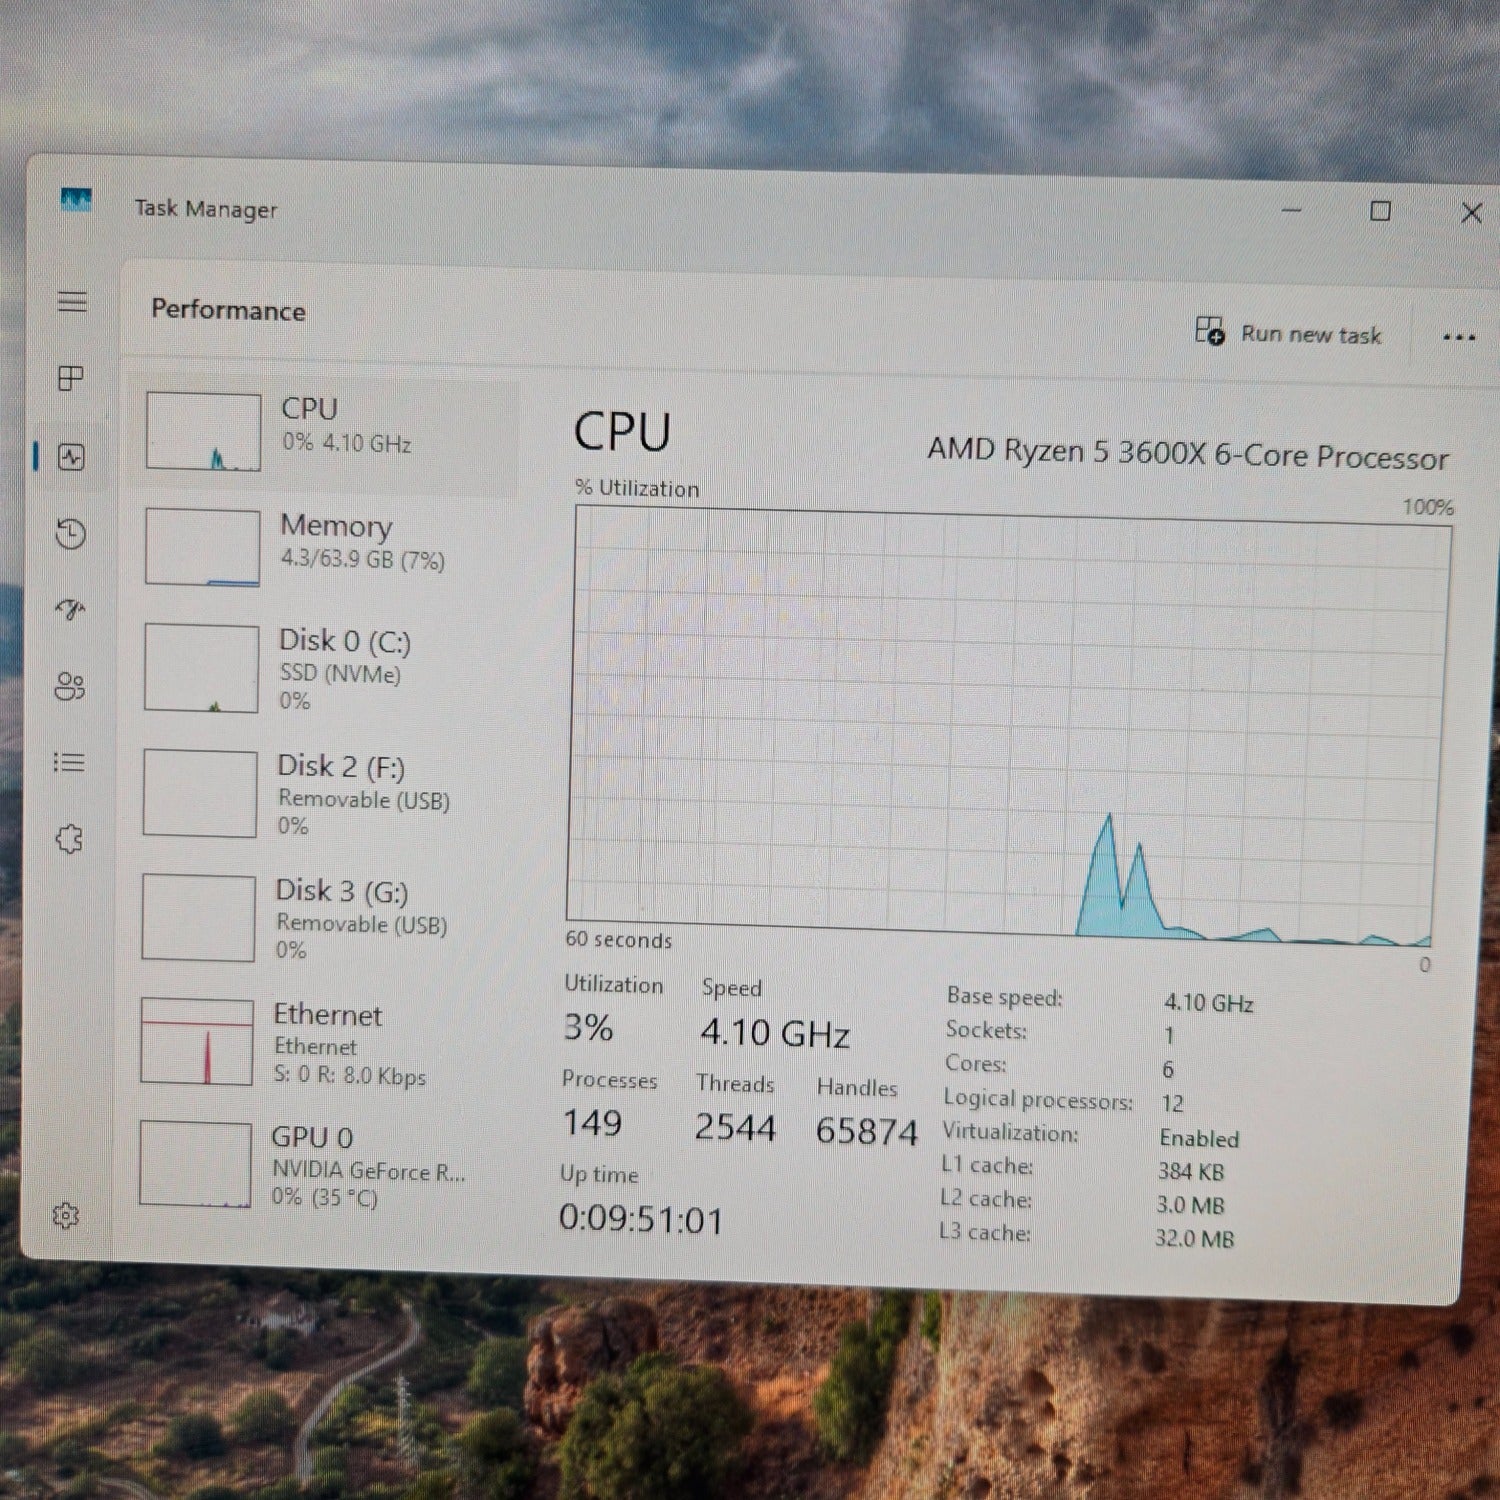Go to the Processes page icon

[71, 378]
